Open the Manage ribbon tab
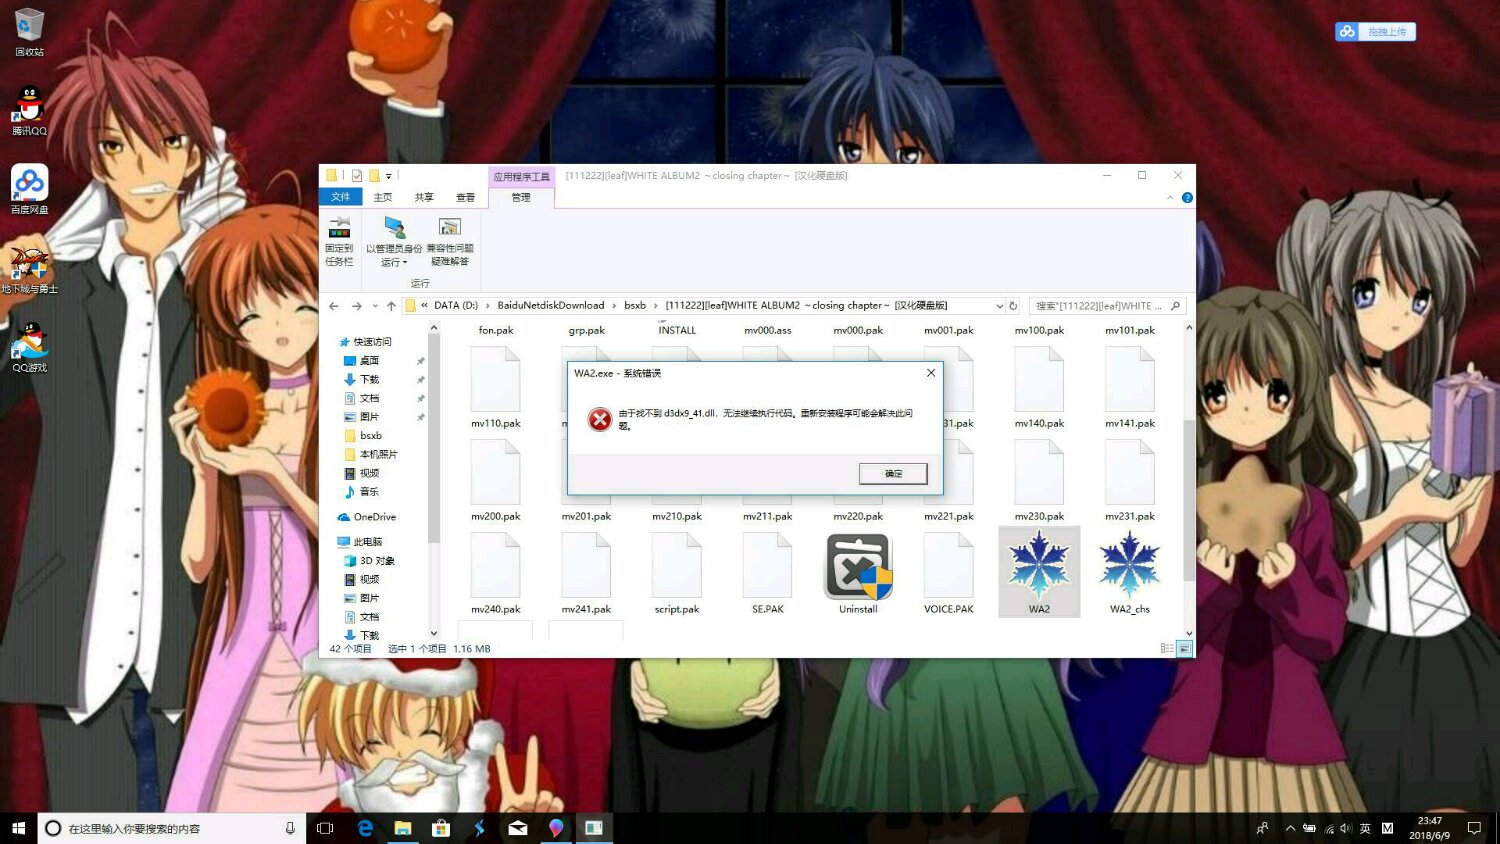 coord(521,197)
